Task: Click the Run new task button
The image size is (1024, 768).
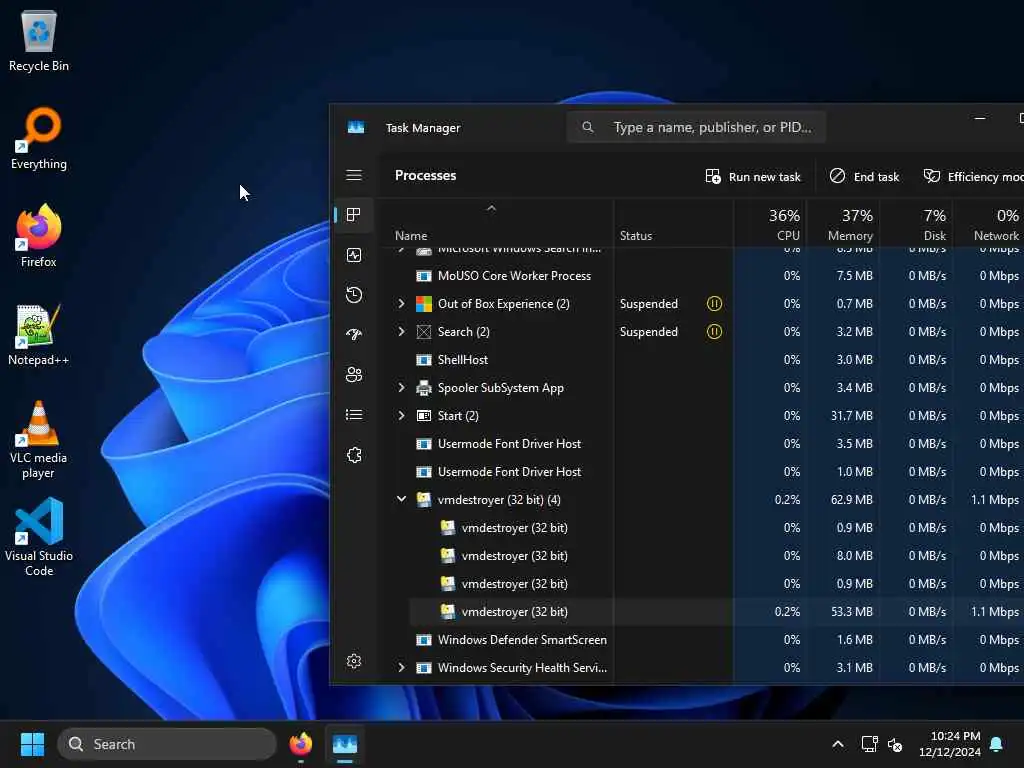Action: [753, 176]
